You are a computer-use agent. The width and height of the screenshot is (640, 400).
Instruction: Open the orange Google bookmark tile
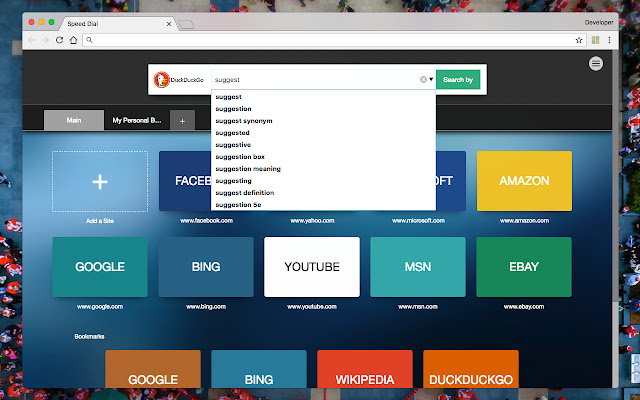153,369
